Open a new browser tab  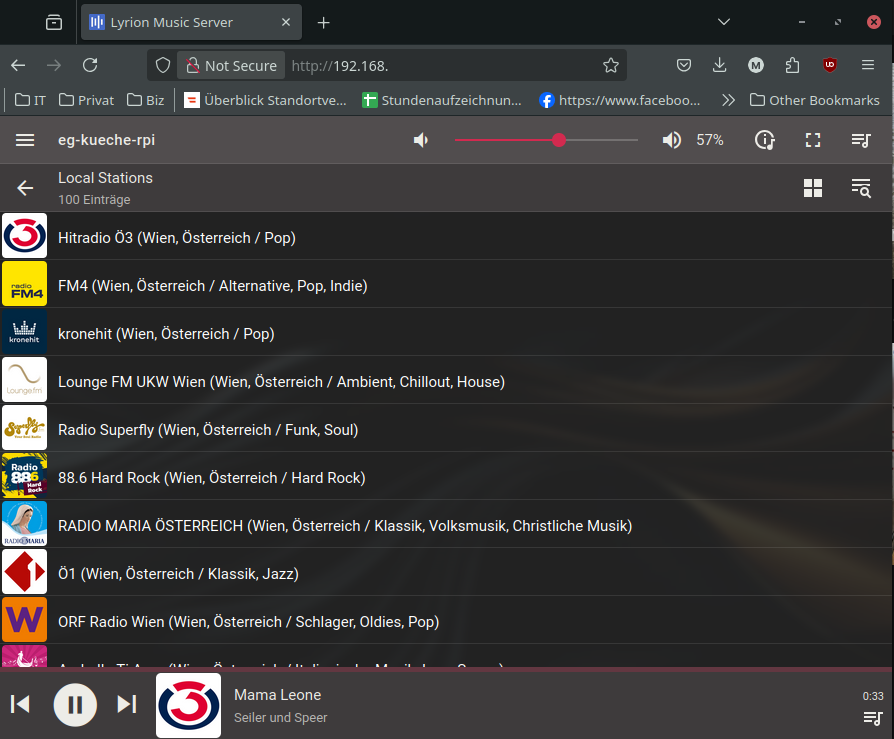click(323, 22)
